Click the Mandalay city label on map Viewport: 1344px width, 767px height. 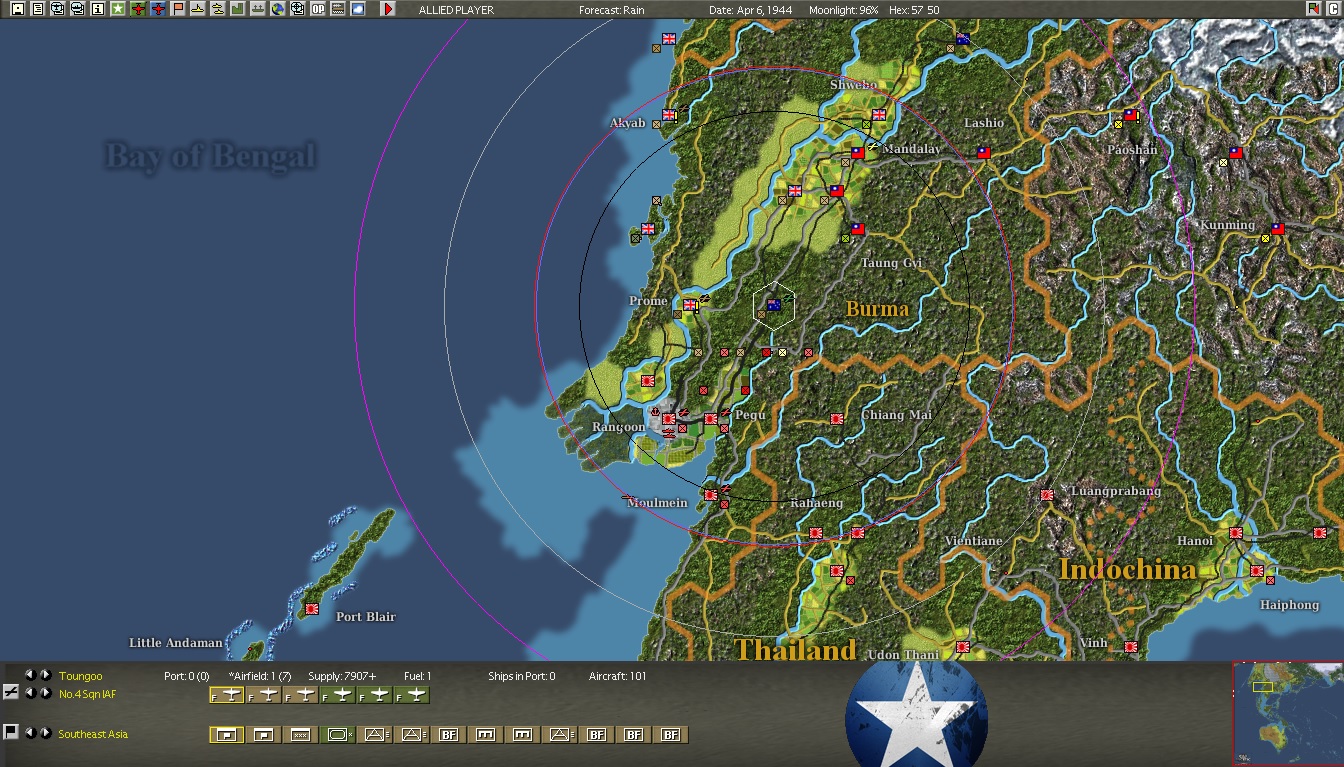(x=911, y=149)
